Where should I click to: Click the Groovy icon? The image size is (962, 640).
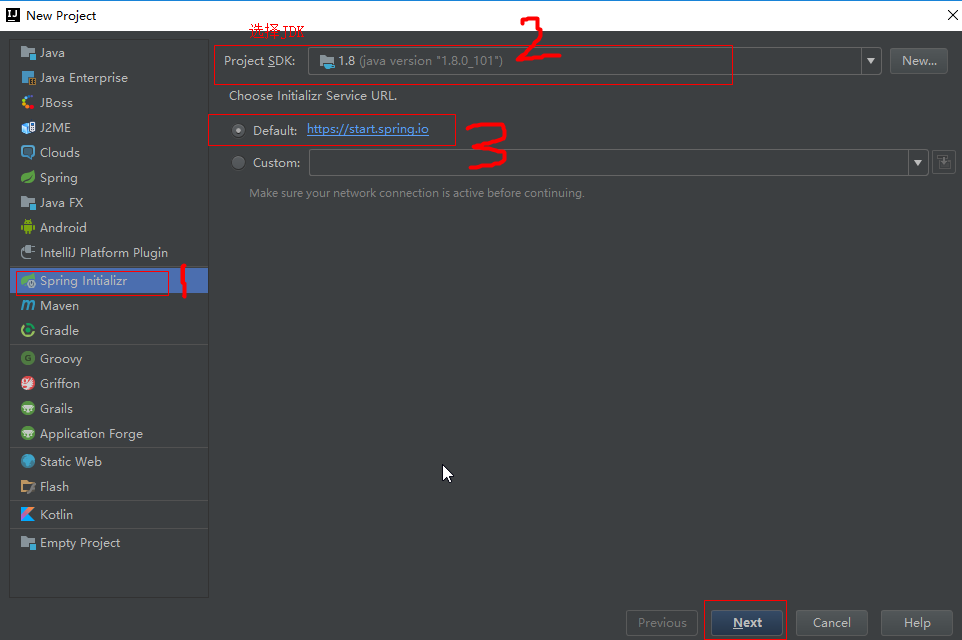(28, 358)
